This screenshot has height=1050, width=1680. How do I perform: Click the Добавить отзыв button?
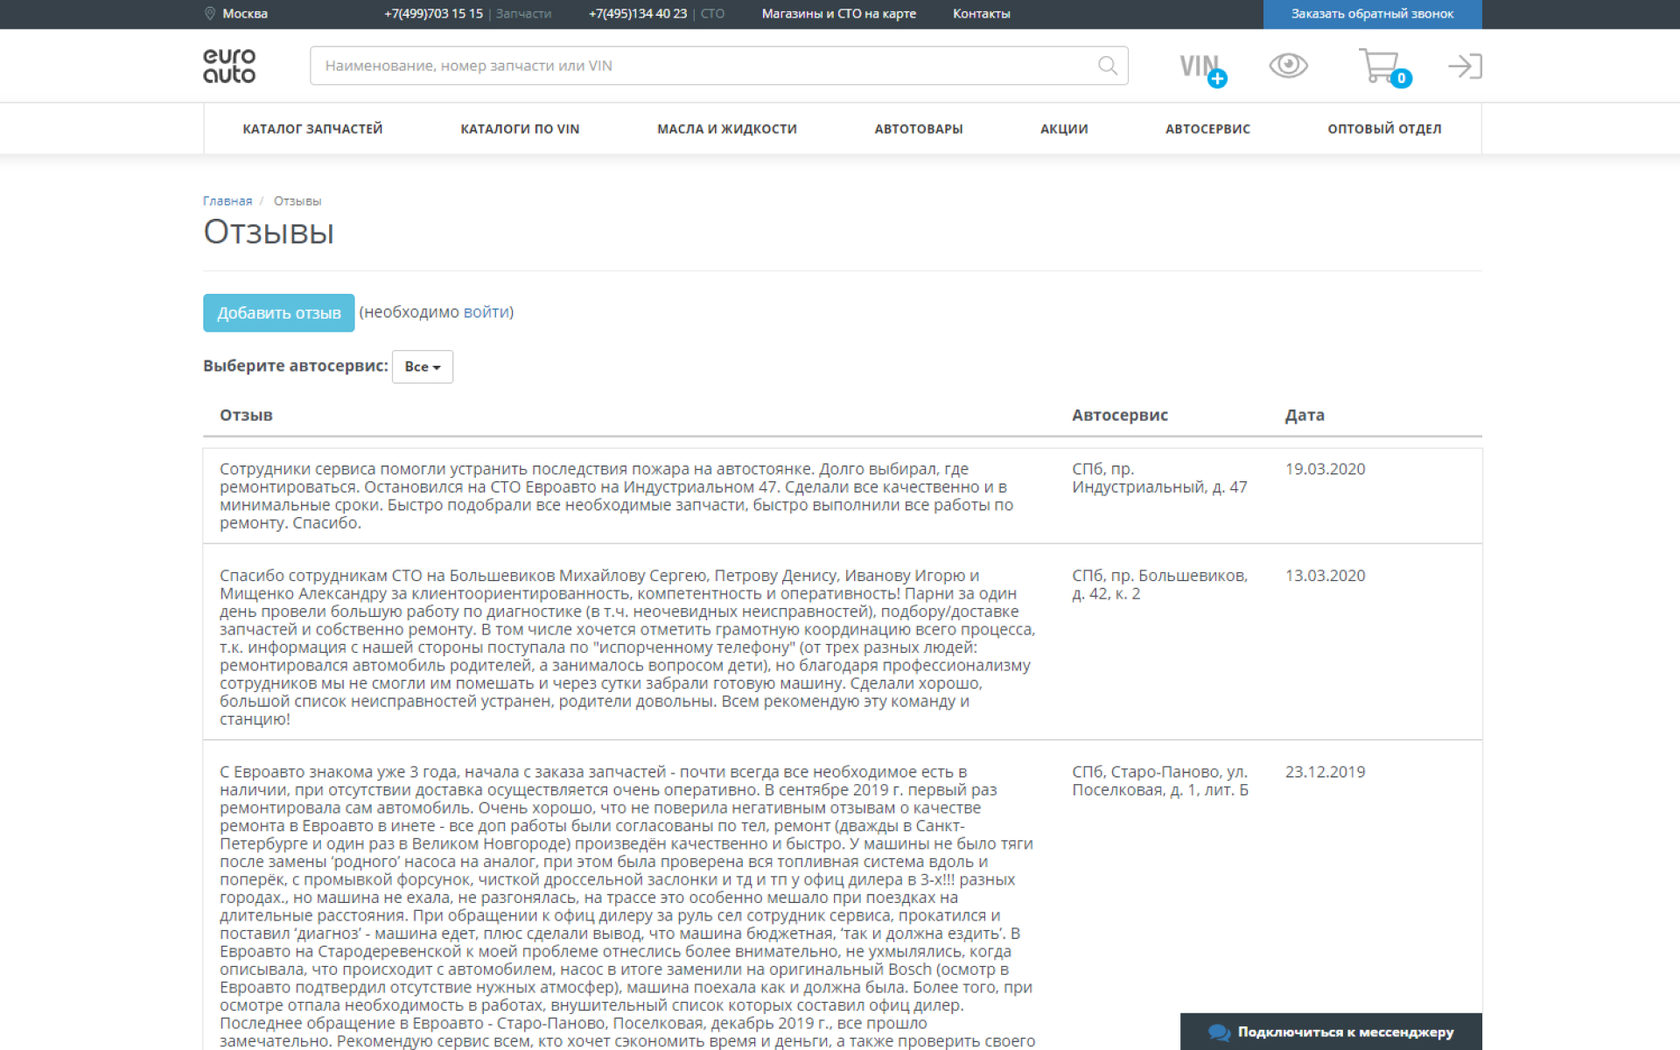279,313
